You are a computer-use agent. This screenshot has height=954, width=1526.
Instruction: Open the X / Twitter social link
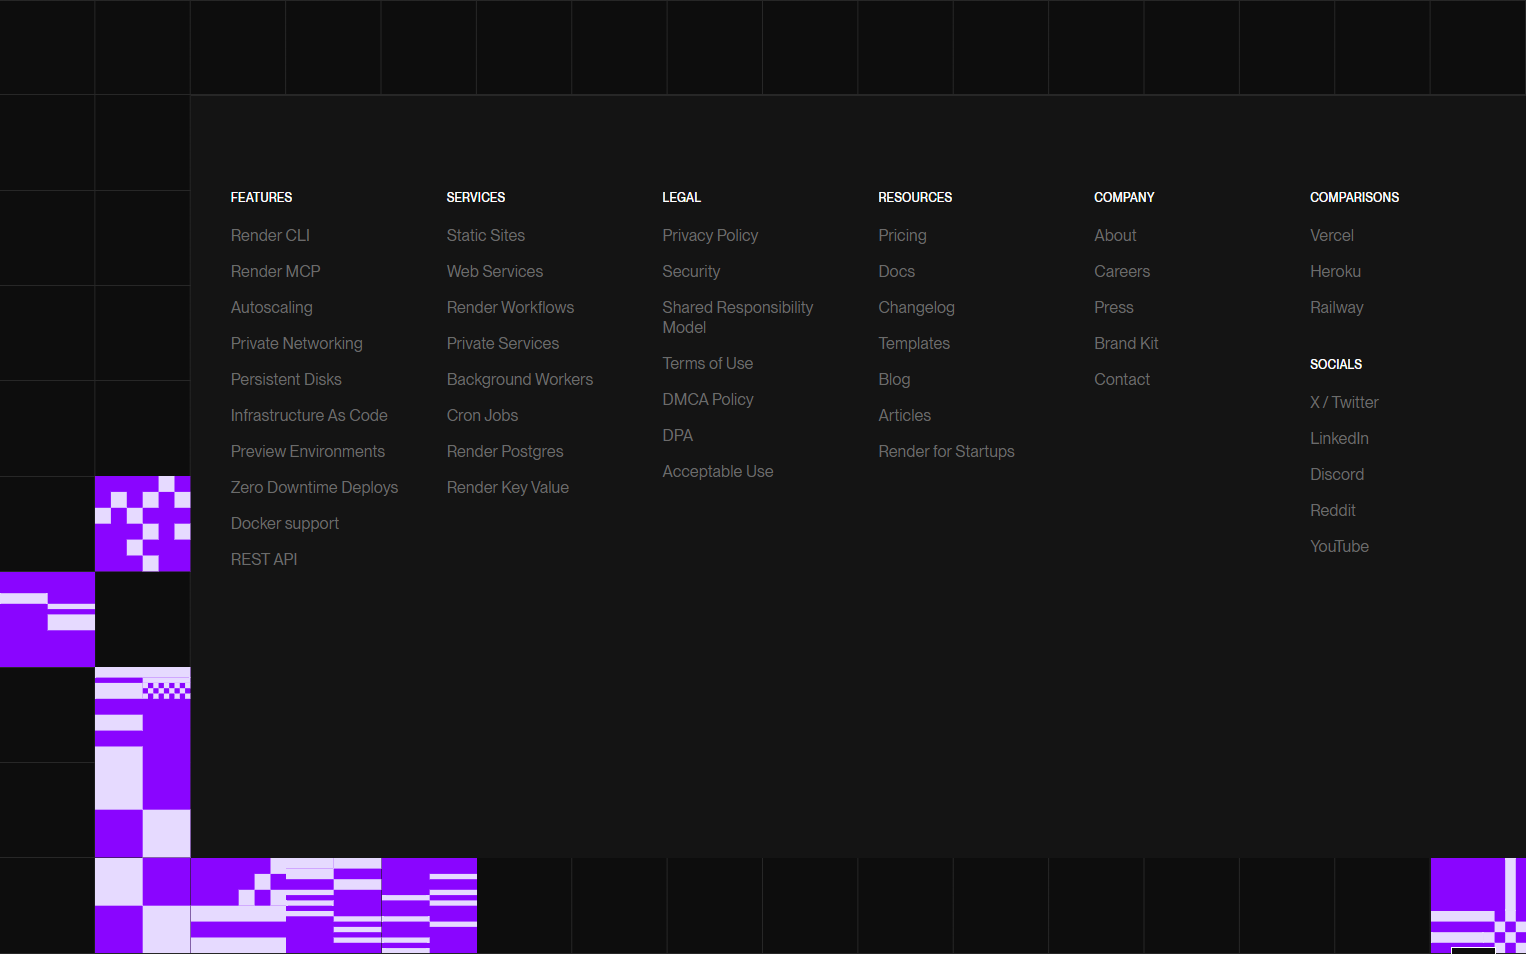[x=1344, y=402]
